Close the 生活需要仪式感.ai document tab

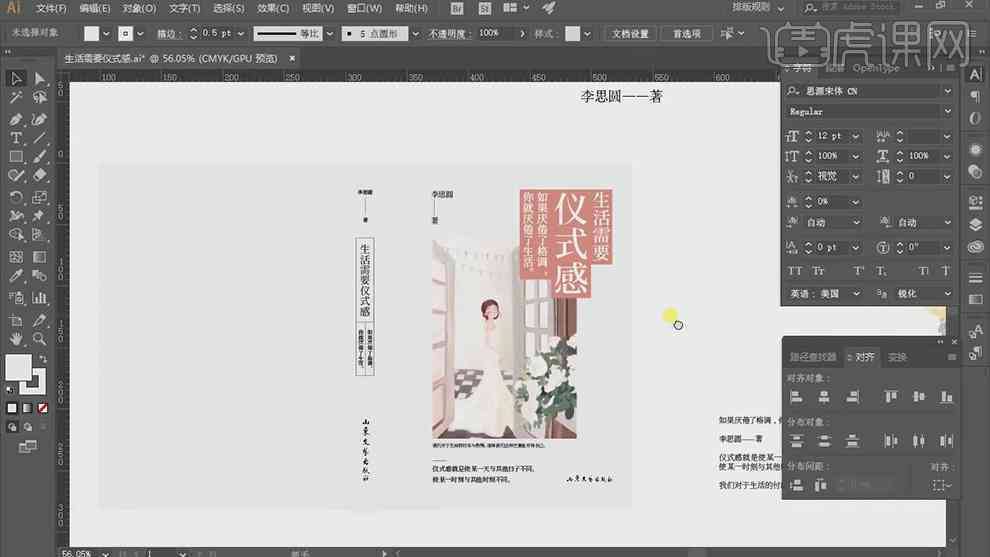292,58
